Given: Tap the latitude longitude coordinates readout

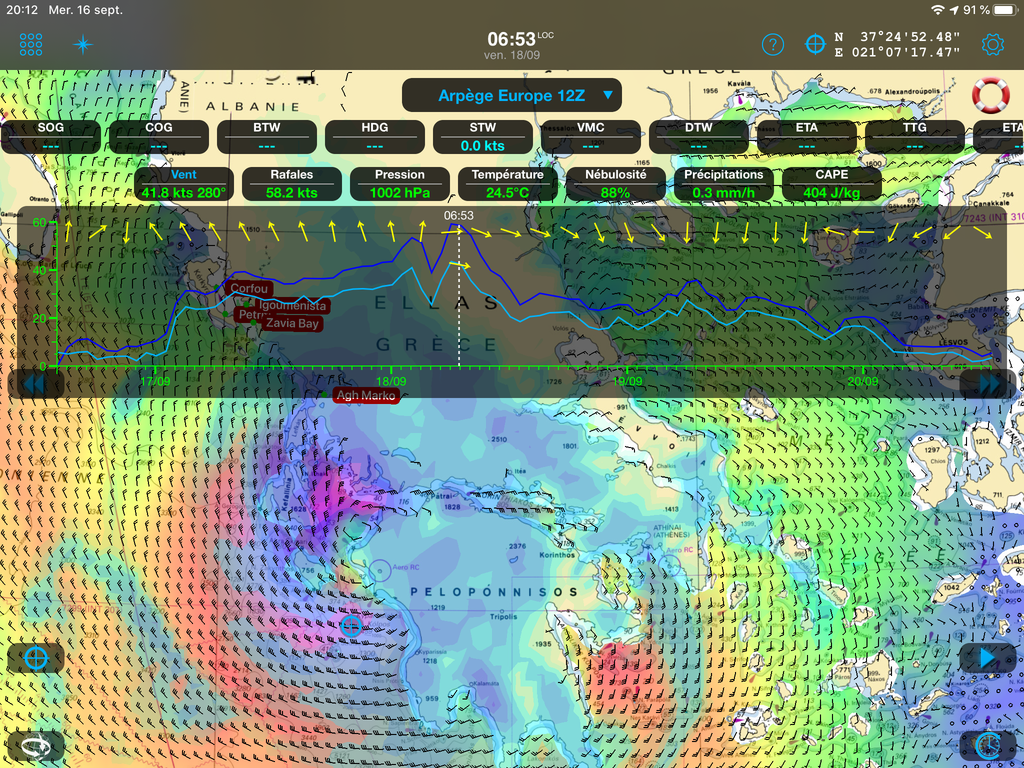Looking at the screenshot, I should [x=897, y=44].
